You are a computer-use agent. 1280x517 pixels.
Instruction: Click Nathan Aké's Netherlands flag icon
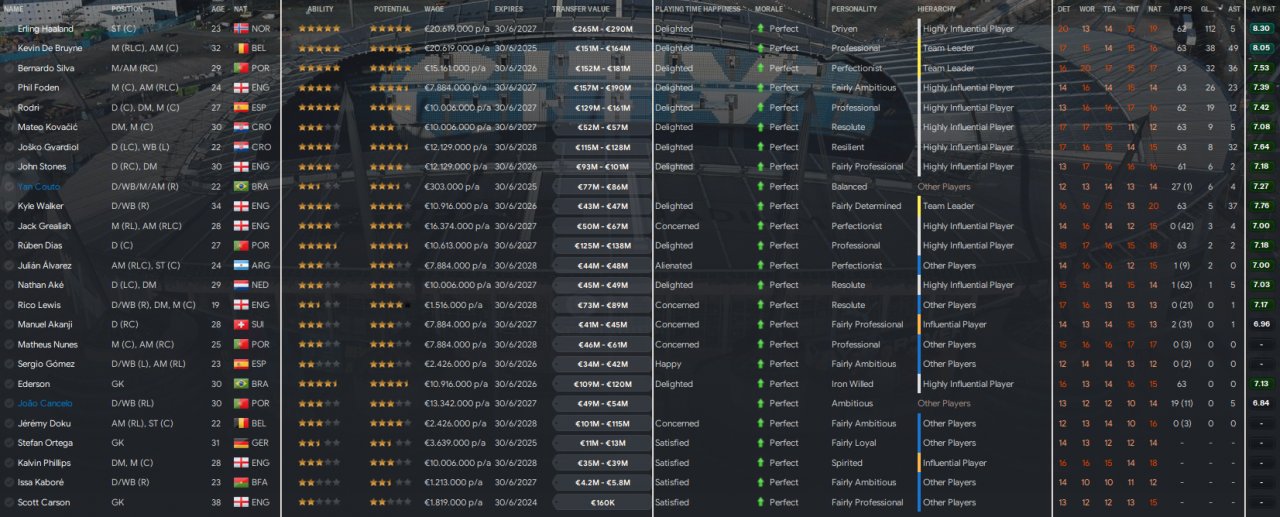[x=241, y=285]
